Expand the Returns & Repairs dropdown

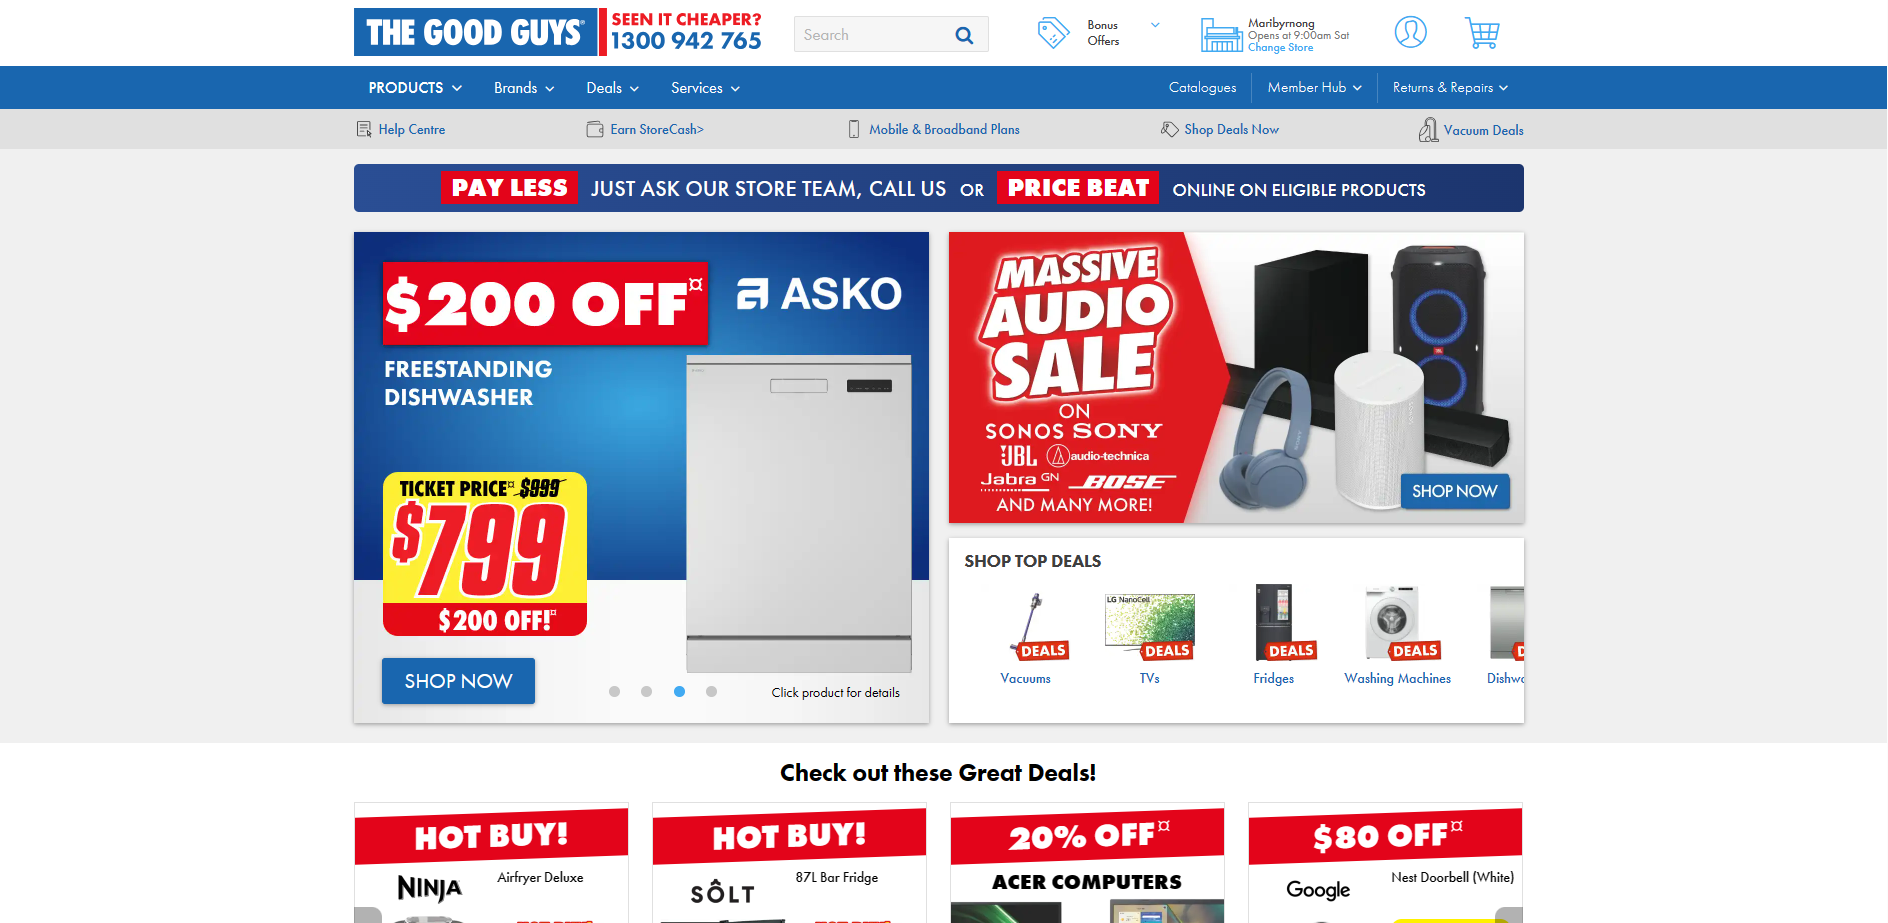(x=1450, y=88)
